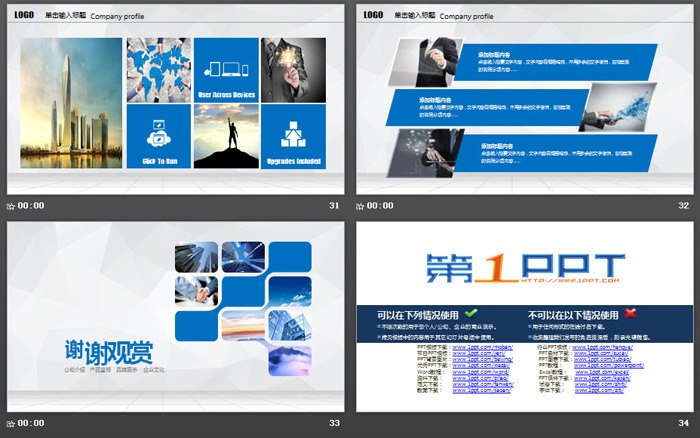
Task: Click the 'Upgrades Included' icon tile
Action: (293, 136)
